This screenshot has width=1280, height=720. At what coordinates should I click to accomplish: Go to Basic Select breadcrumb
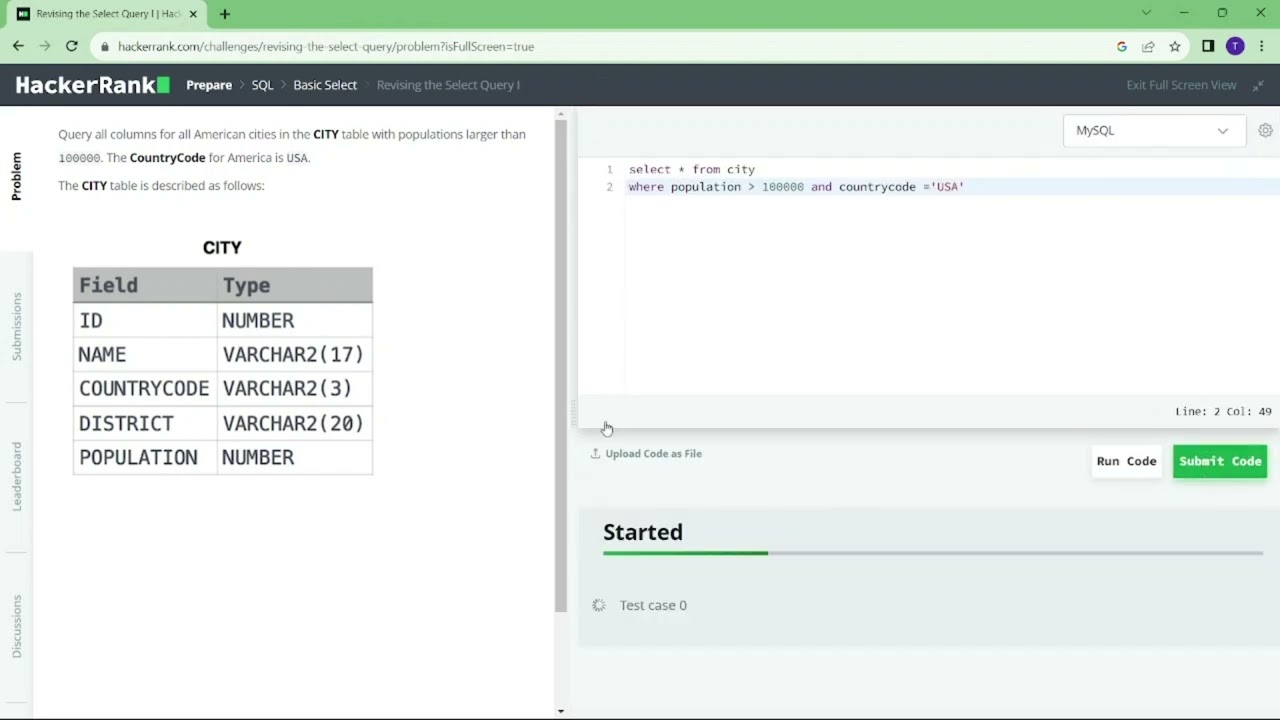click(x=325, y=85)
